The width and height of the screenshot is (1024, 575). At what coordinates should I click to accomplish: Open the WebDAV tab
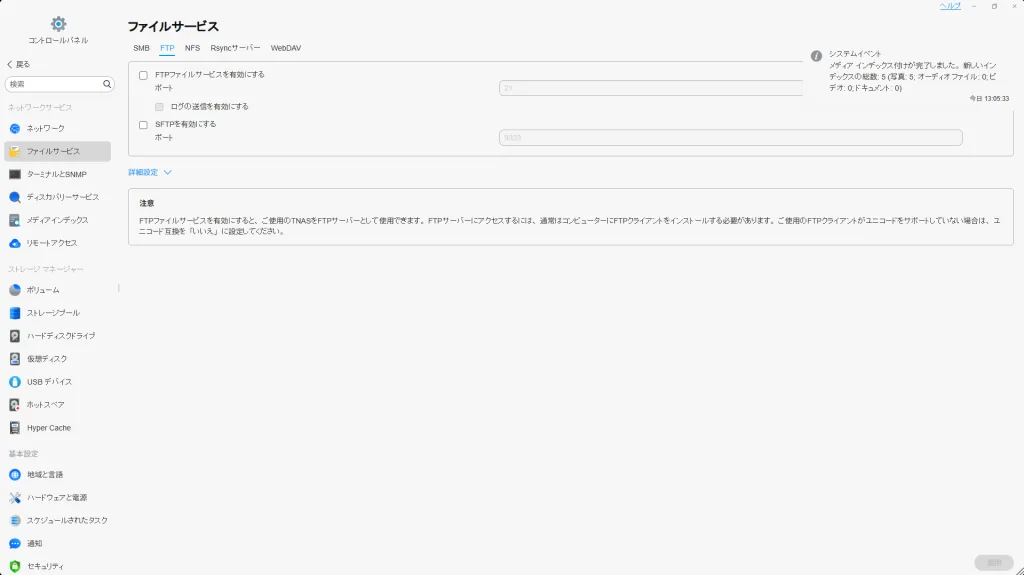point(285,48)
